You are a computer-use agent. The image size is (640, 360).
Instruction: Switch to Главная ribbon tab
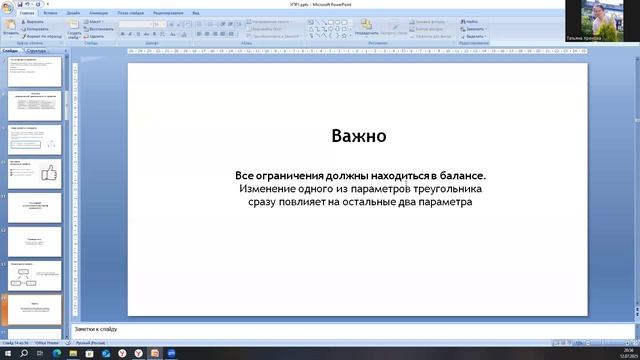27,13
